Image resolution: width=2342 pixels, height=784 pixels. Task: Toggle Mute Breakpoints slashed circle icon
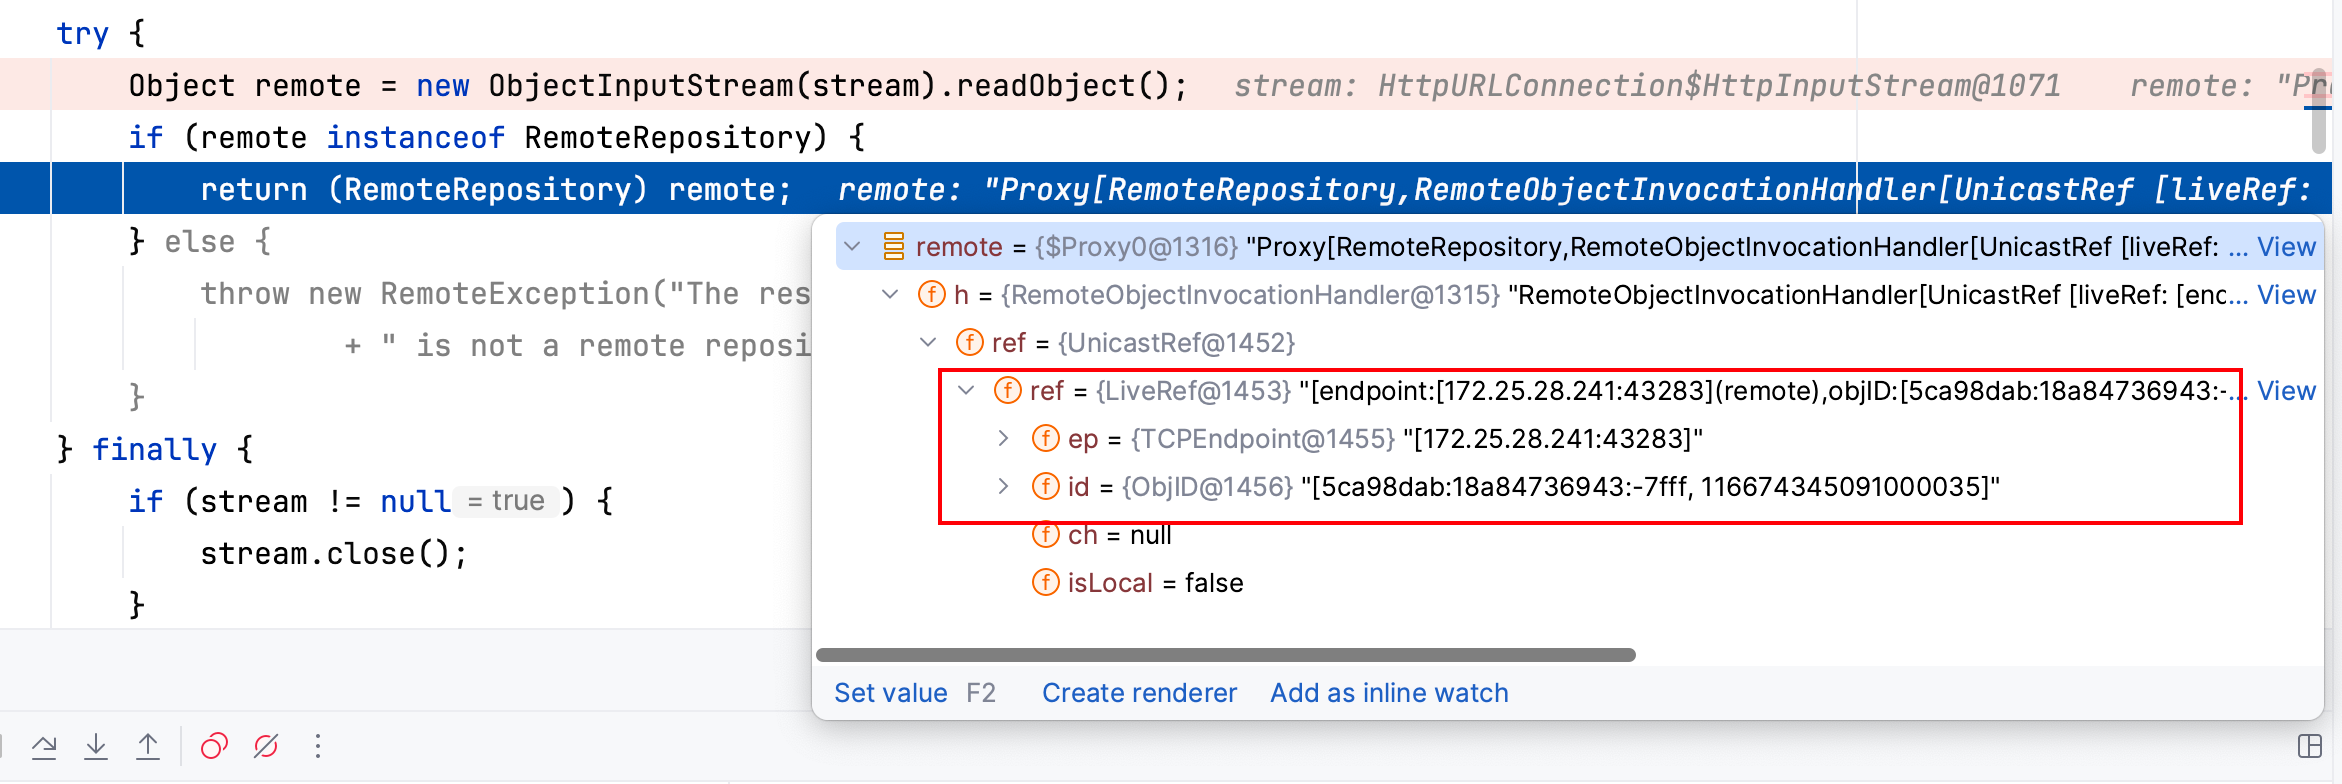266,746
